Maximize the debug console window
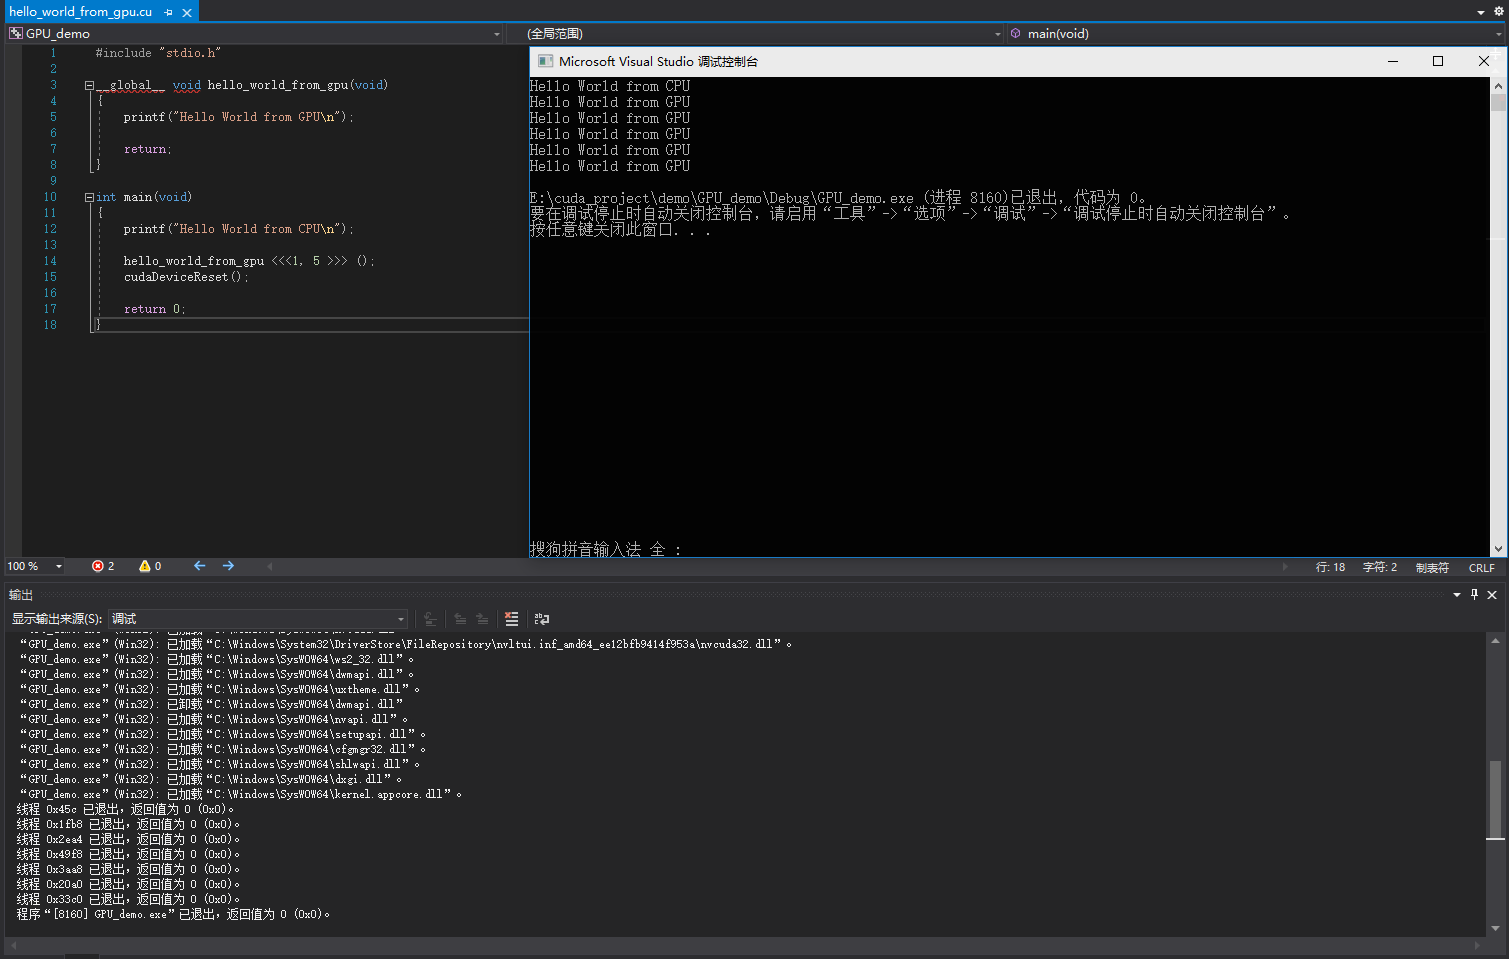Viewport: 1509px width, 959px height. (x=1438, y=61)
